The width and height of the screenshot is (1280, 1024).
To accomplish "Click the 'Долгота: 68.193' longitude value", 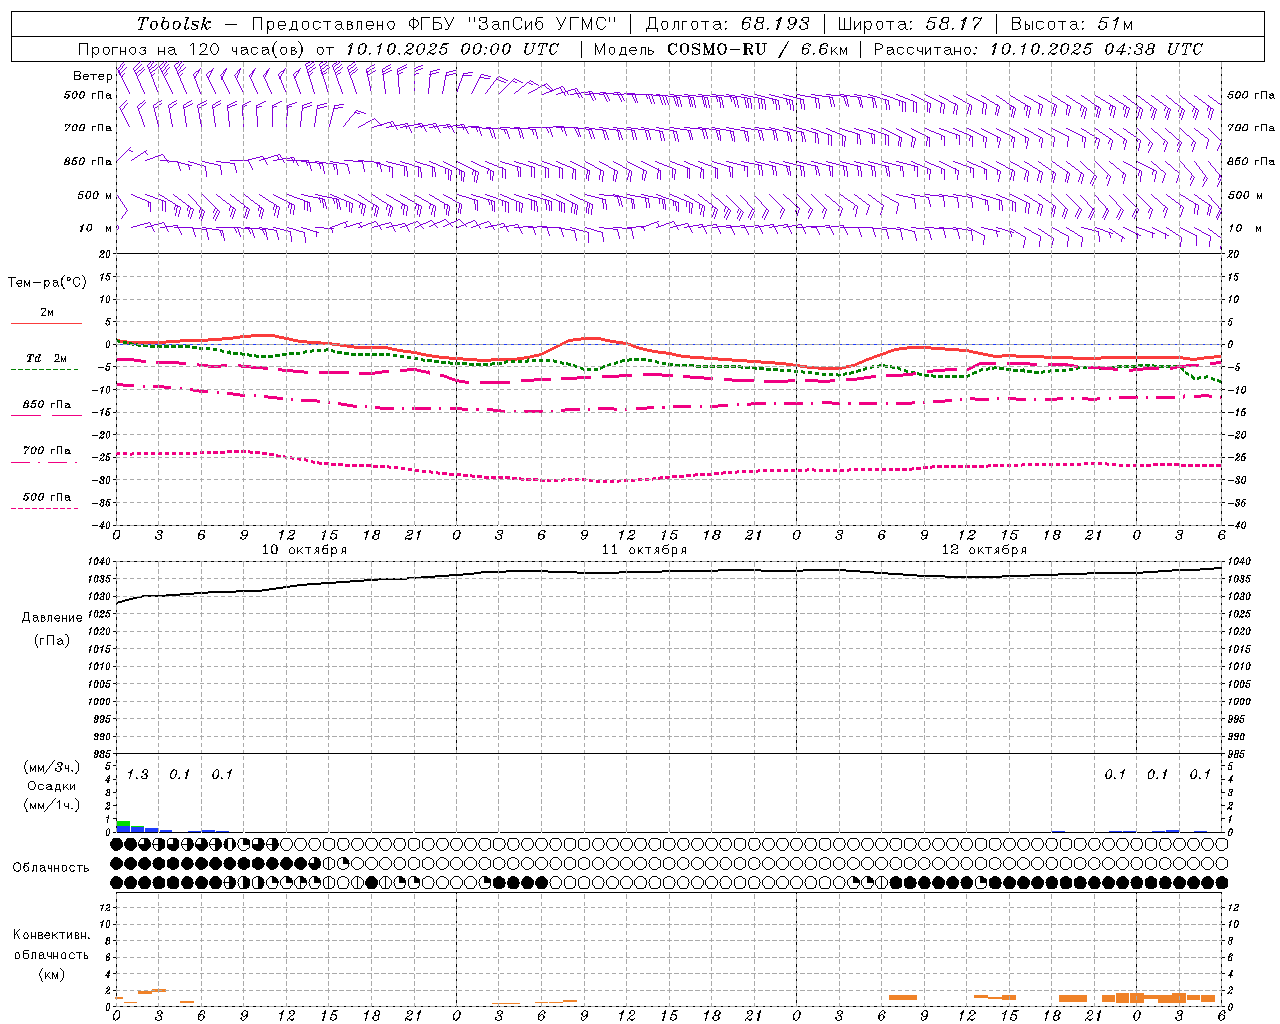I will click(x=727, y=24).
